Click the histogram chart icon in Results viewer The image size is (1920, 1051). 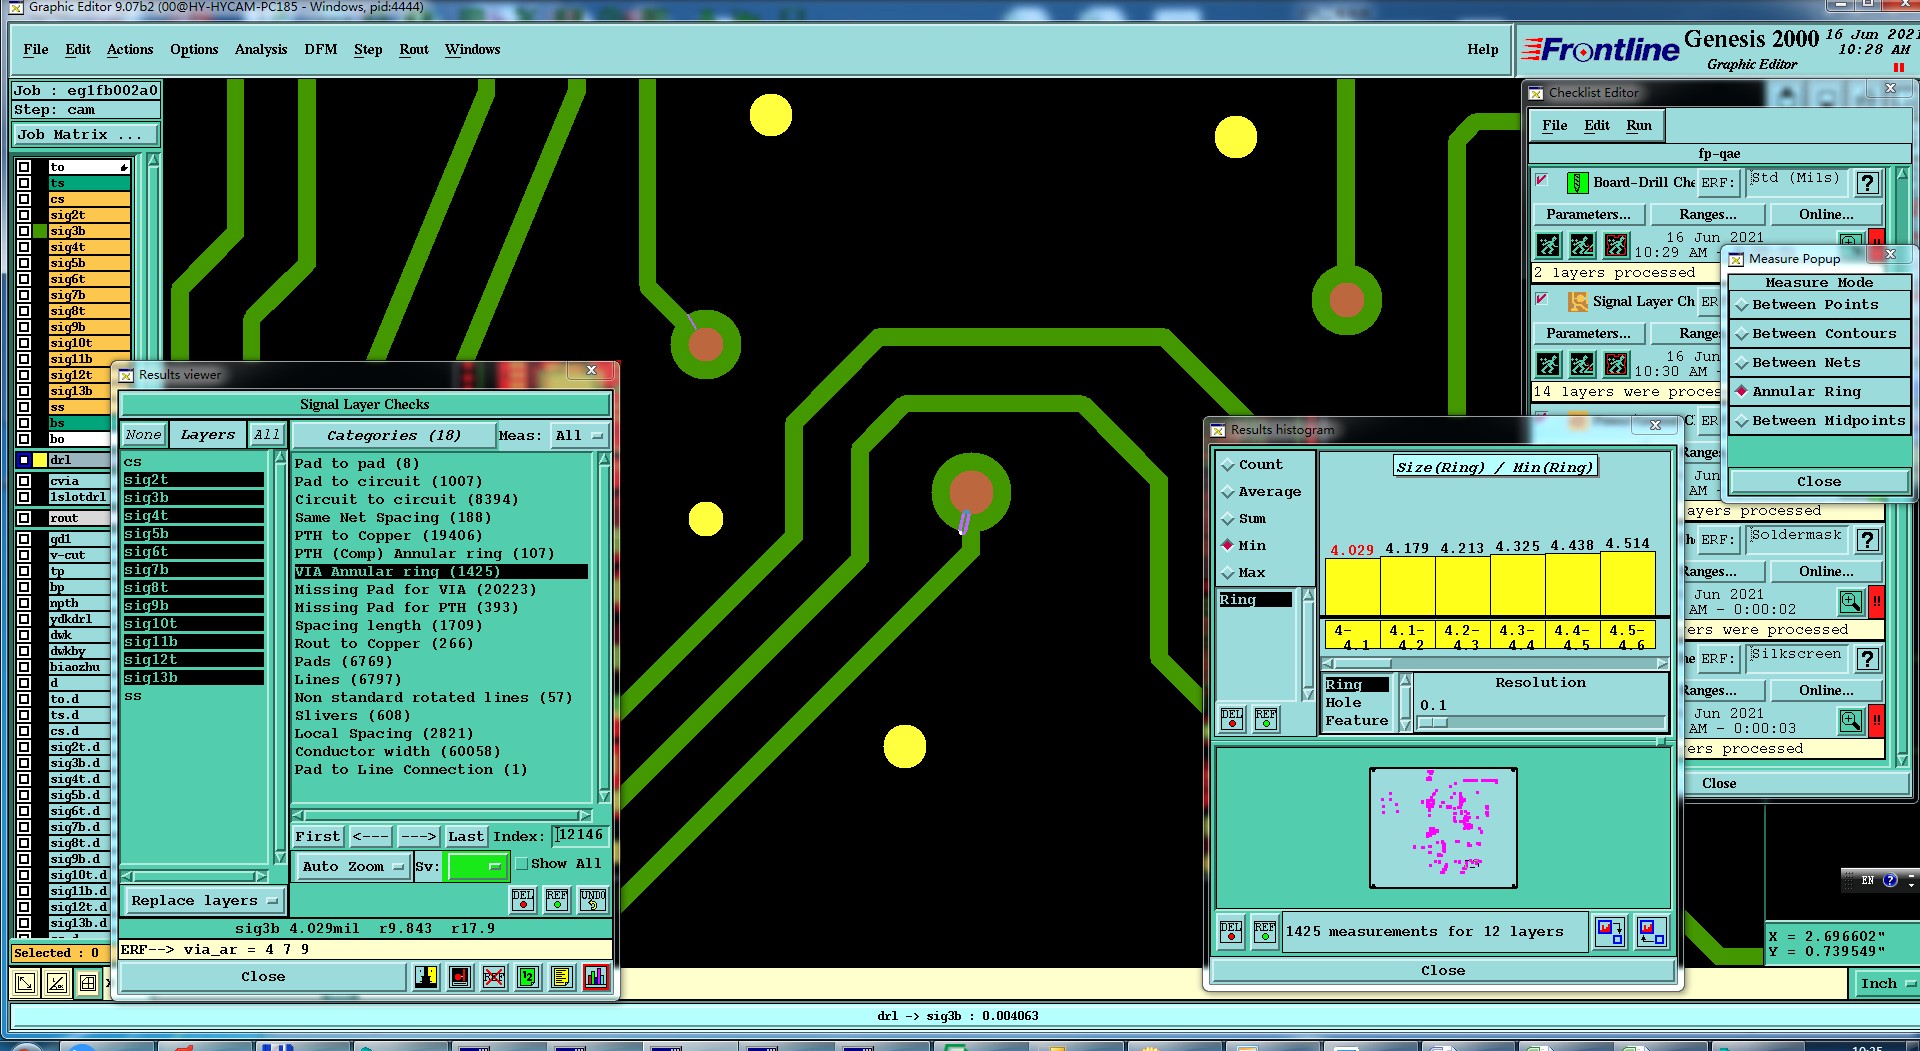596,977
